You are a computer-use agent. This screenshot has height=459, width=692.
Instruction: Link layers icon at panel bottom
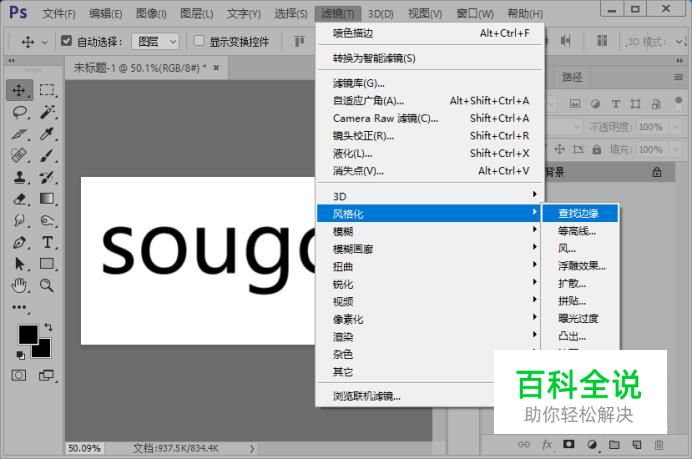524,444
